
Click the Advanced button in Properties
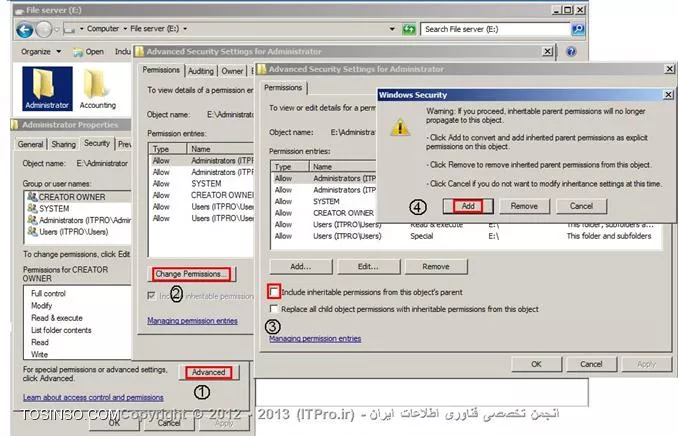click(x=208, y=372)
